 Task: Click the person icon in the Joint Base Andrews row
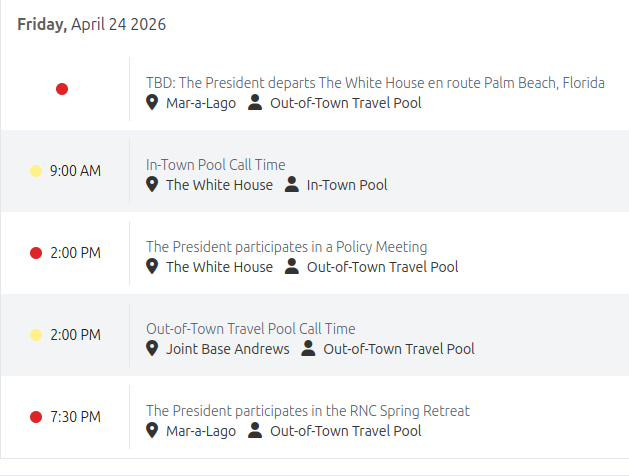pos(308,348)
